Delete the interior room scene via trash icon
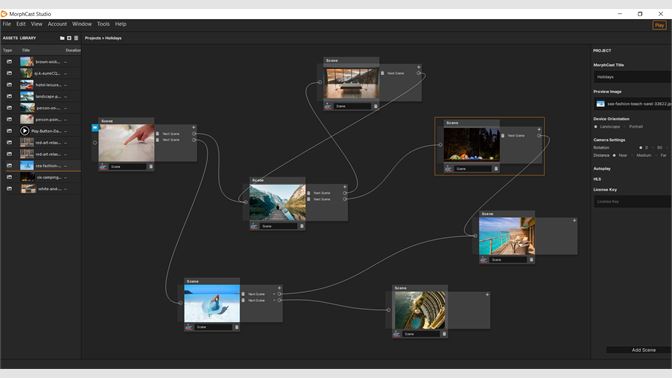This screenshot has width=672, height=378. [376, 106]
